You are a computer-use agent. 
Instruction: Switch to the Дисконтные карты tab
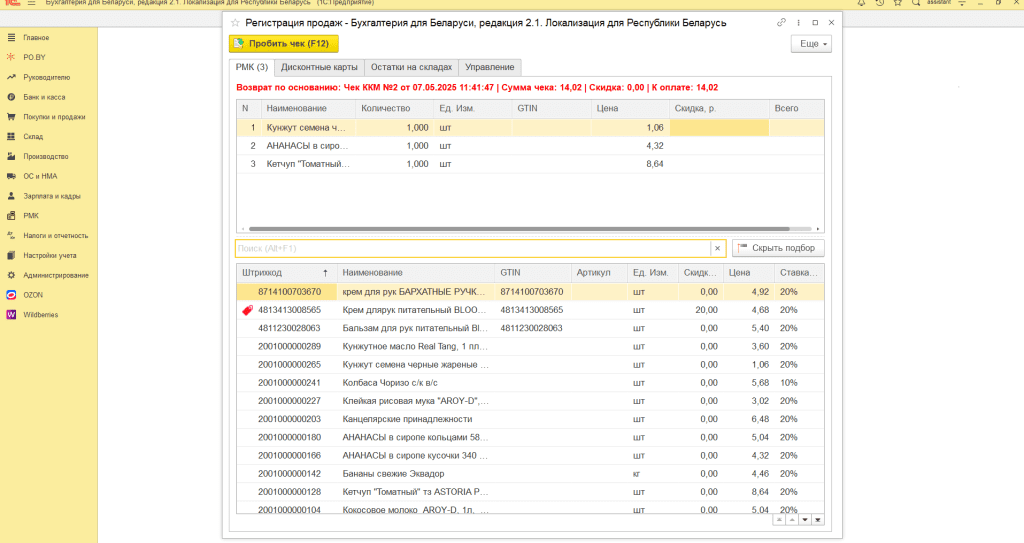click(x=319, y=67)
